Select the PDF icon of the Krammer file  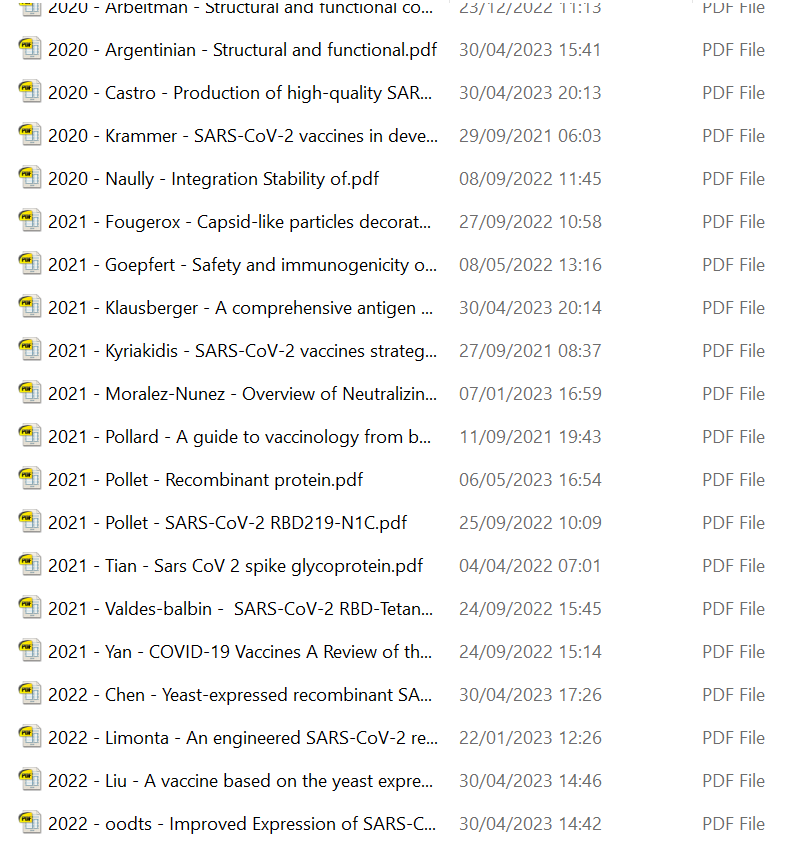coord(30,135)
